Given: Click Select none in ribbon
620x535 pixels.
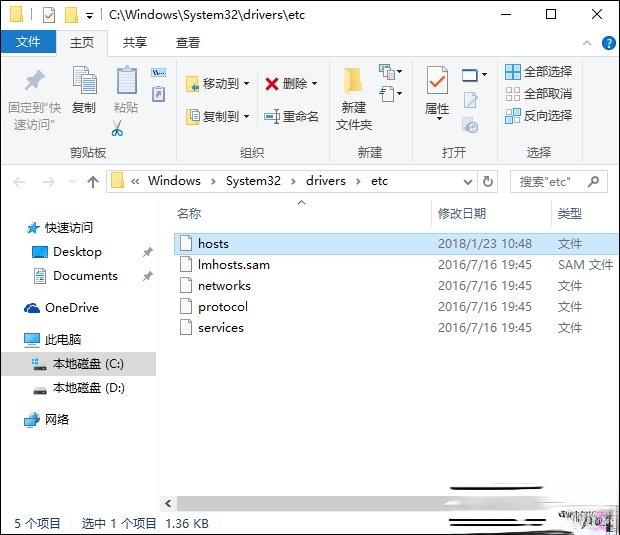Looking at the screenshot, I should [539, 94].
